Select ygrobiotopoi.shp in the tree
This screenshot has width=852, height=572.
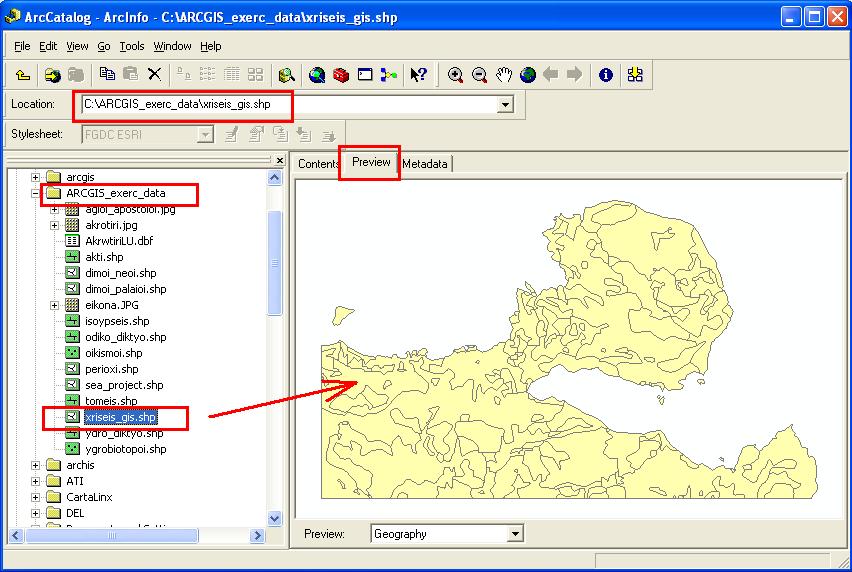tap(126, 449)
